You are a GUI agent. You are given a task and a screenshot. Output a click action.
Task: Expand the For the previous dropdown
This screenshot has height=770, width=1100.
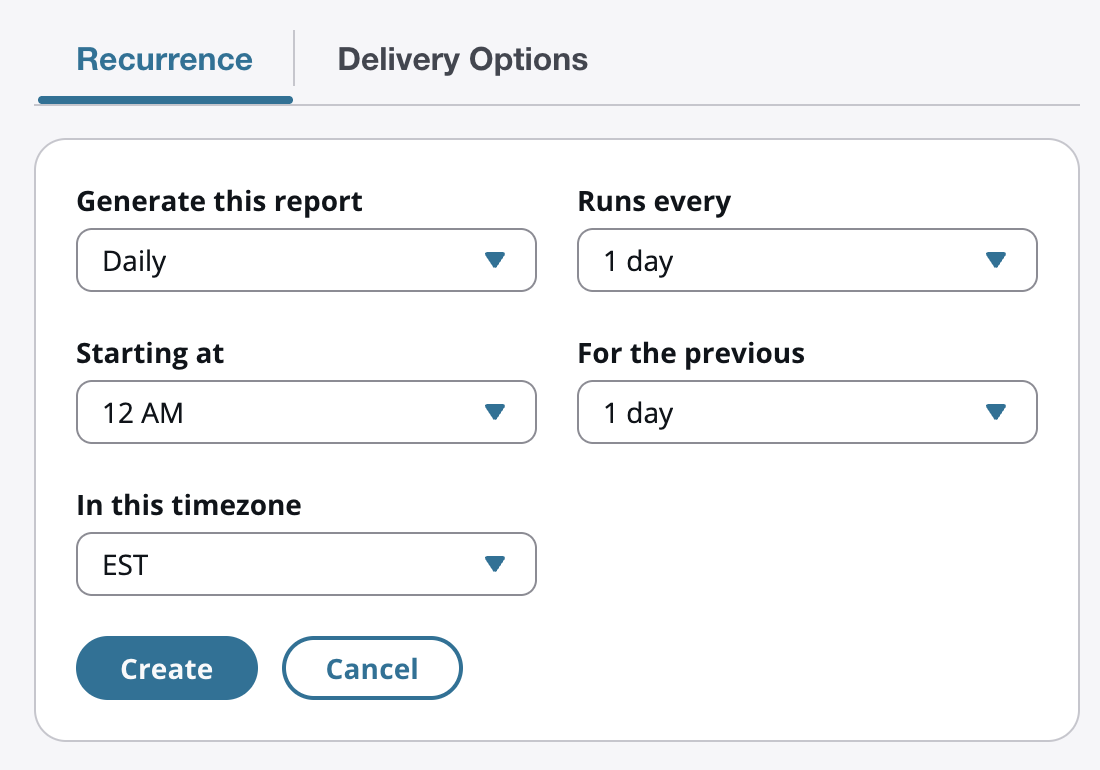pyautogui.click(x=807, y=412)
